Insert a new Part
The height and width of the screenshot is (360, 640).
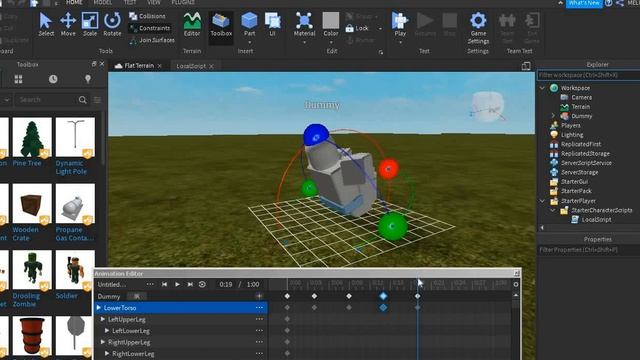point(249,24)
